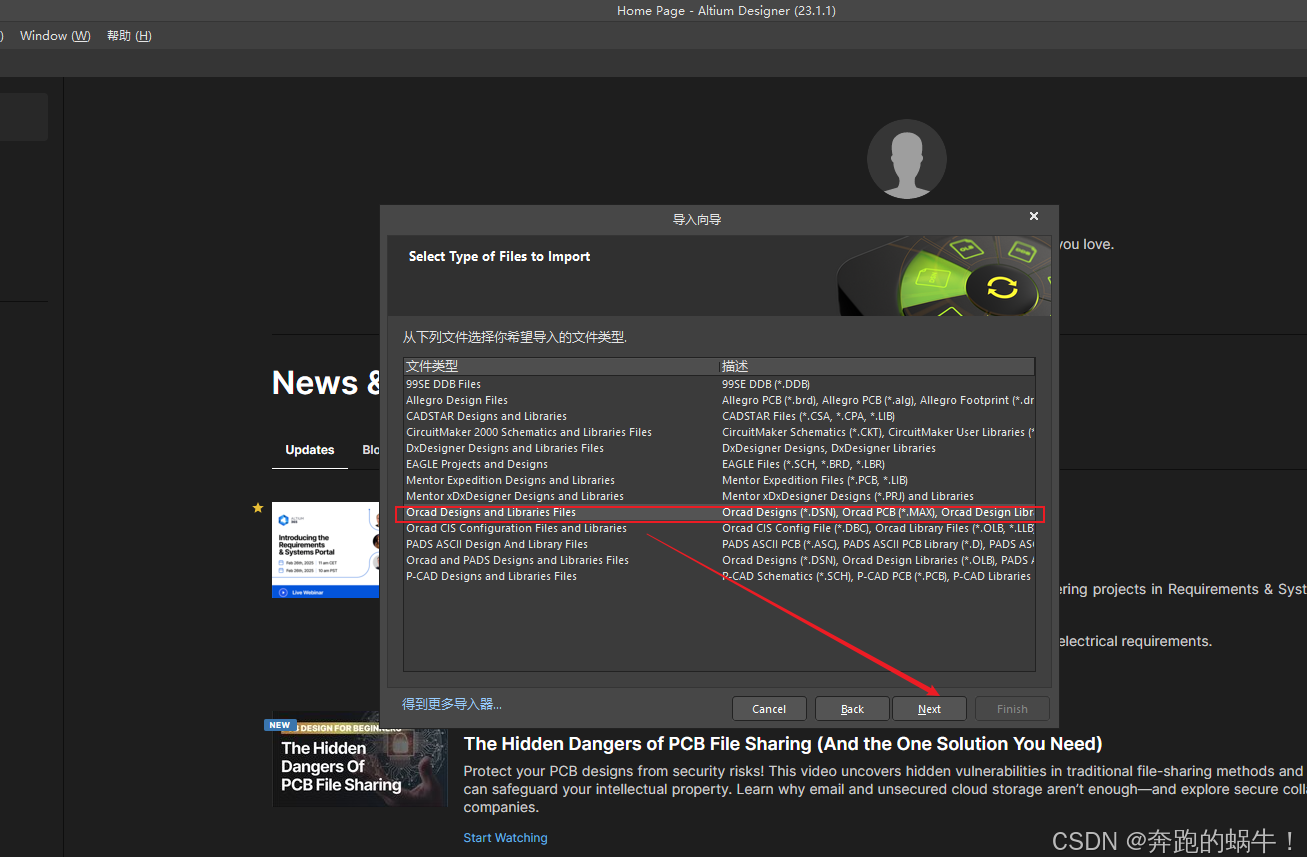This screenshot has height=864, width=1307.
Task: Select Mentor xDxDesigner Designs and Libraries
Action: pos(719,496)
